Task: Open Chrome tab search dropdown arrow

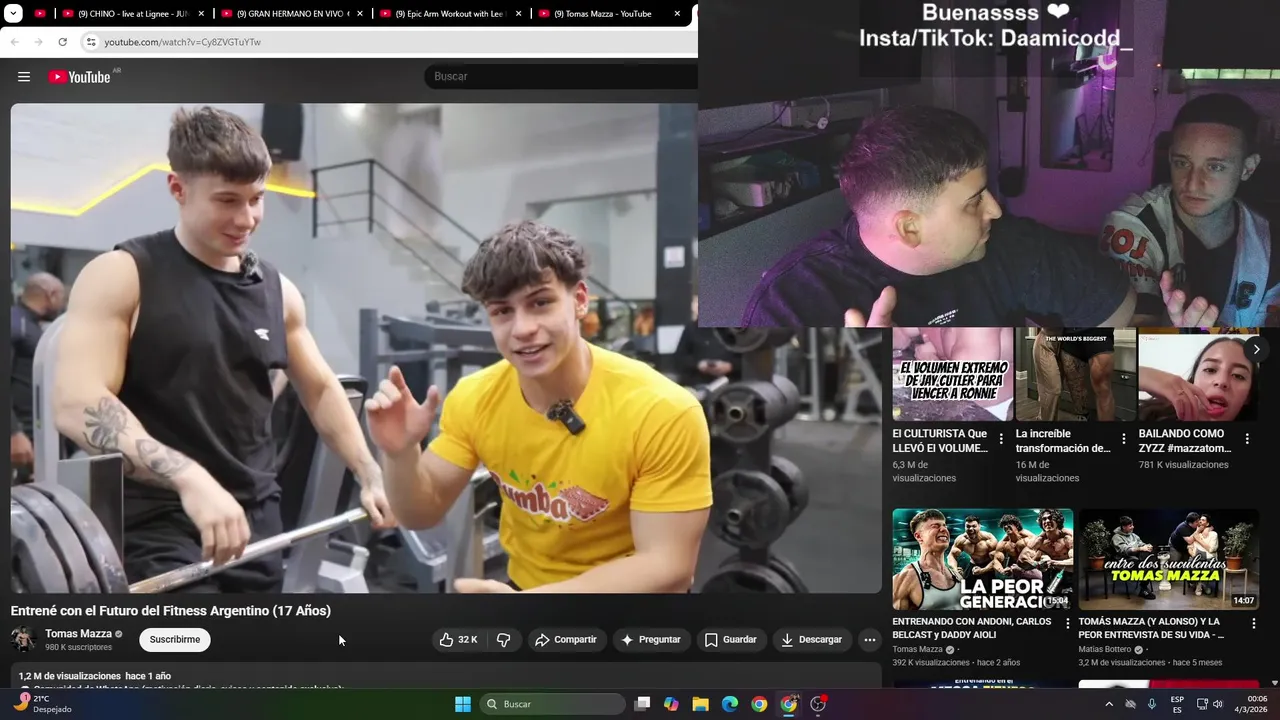Action: (x=13, y=14)
